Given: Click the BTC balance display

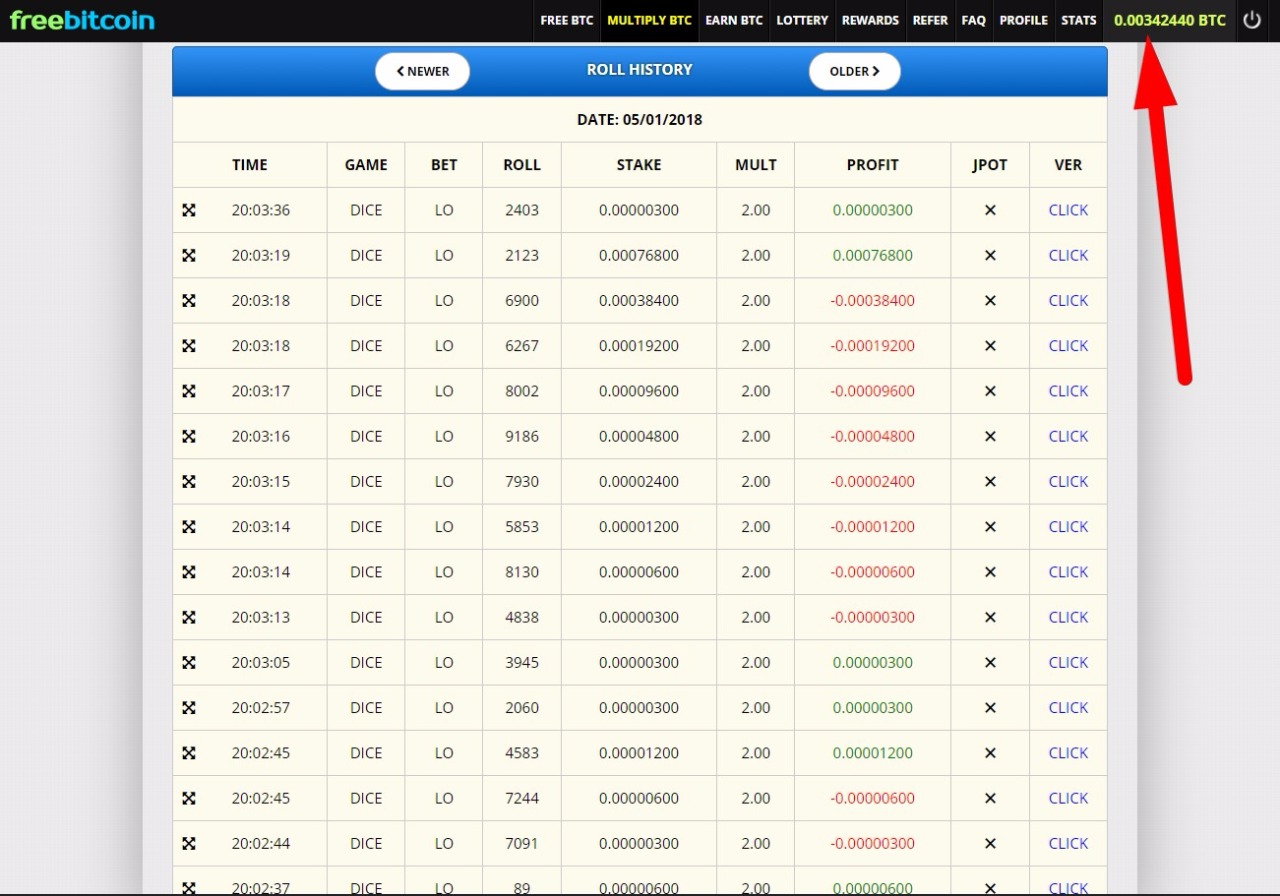Looking at the screenshot, I should pos(1169,20).
